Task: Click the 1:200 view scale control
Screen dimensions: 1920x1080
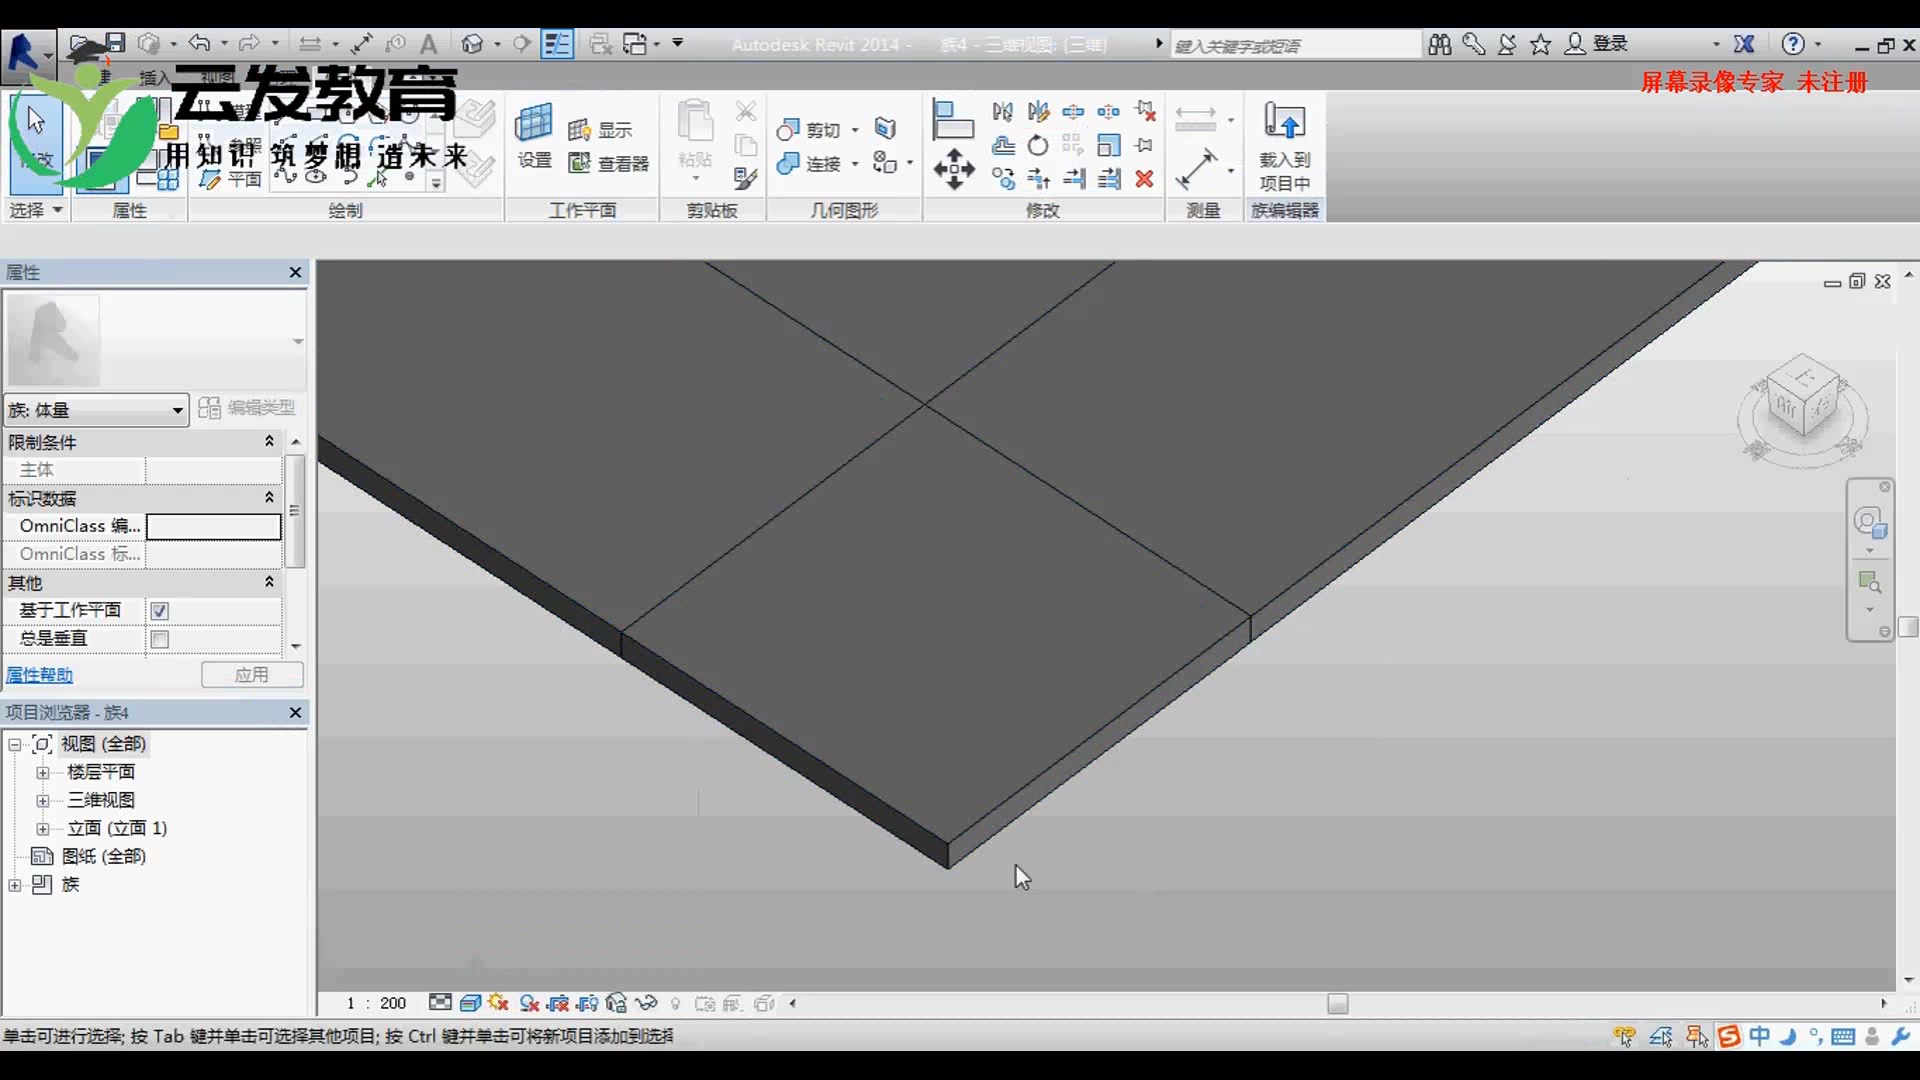Action: click(375, 1003)
